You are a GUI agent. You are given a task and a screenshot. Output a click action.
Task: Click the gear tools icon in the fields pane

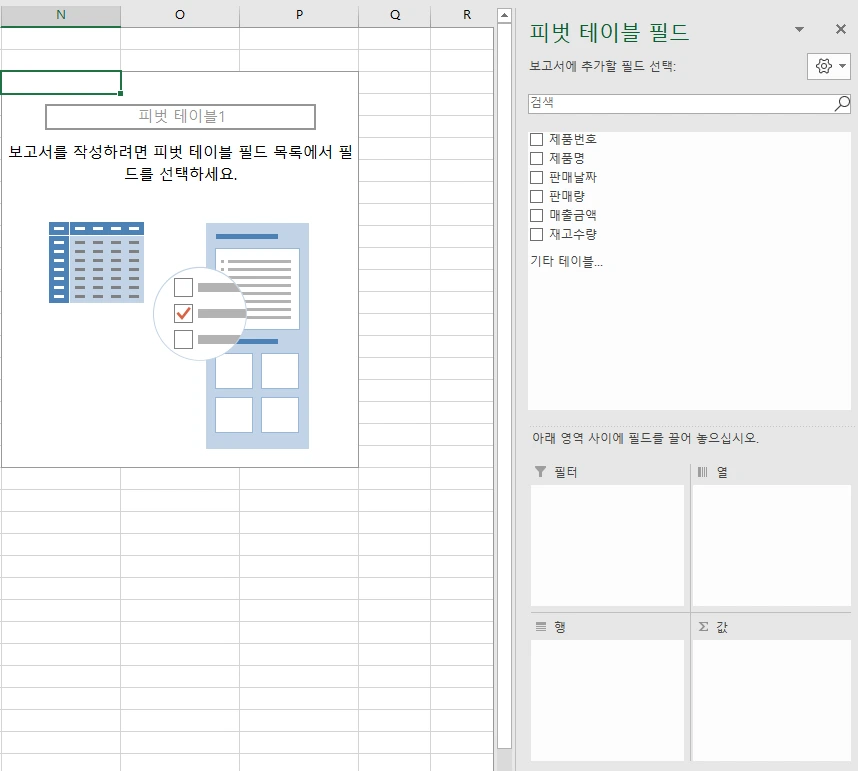(x=823, y=65)
